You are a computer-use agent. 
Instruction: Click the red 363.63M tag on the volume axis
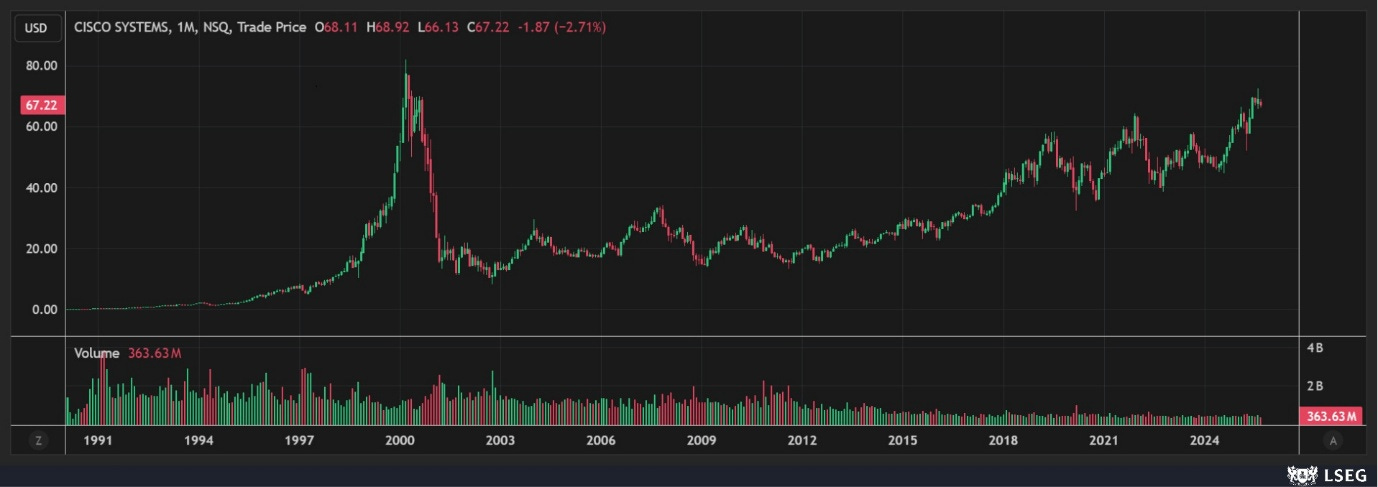(x=1331, y=416)
